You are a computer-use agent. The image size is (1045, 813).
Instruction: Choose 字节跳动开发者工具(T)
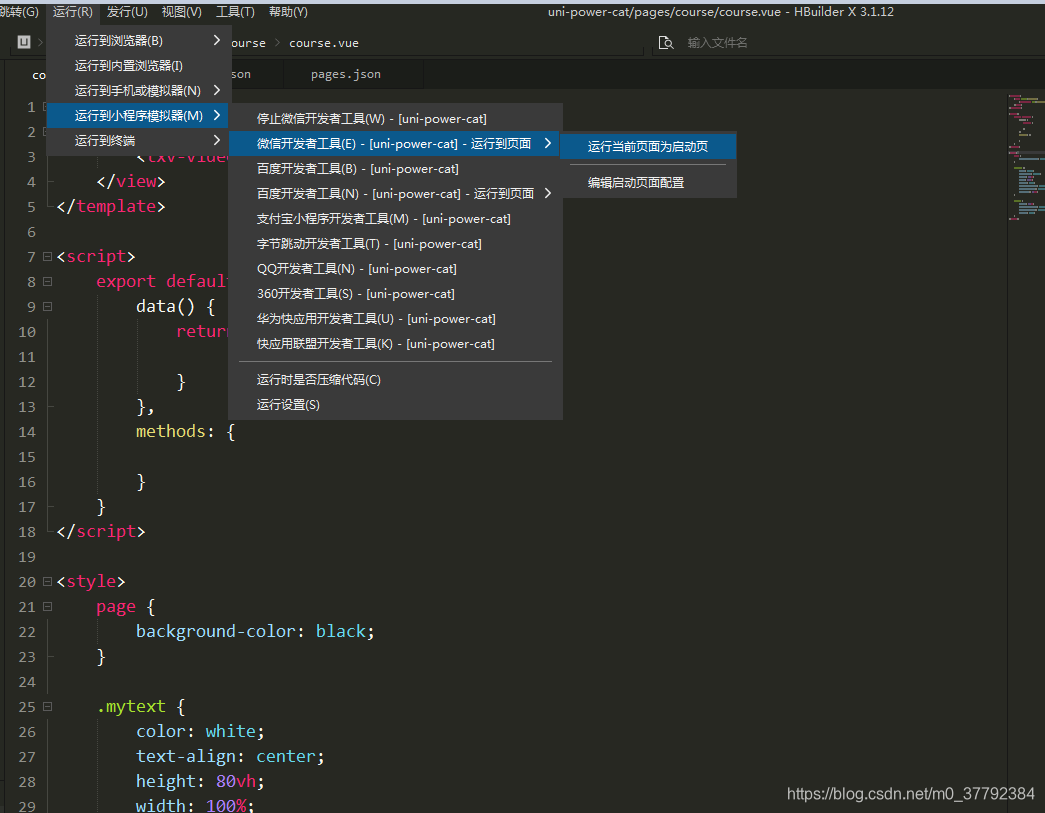tap(395, 244)
